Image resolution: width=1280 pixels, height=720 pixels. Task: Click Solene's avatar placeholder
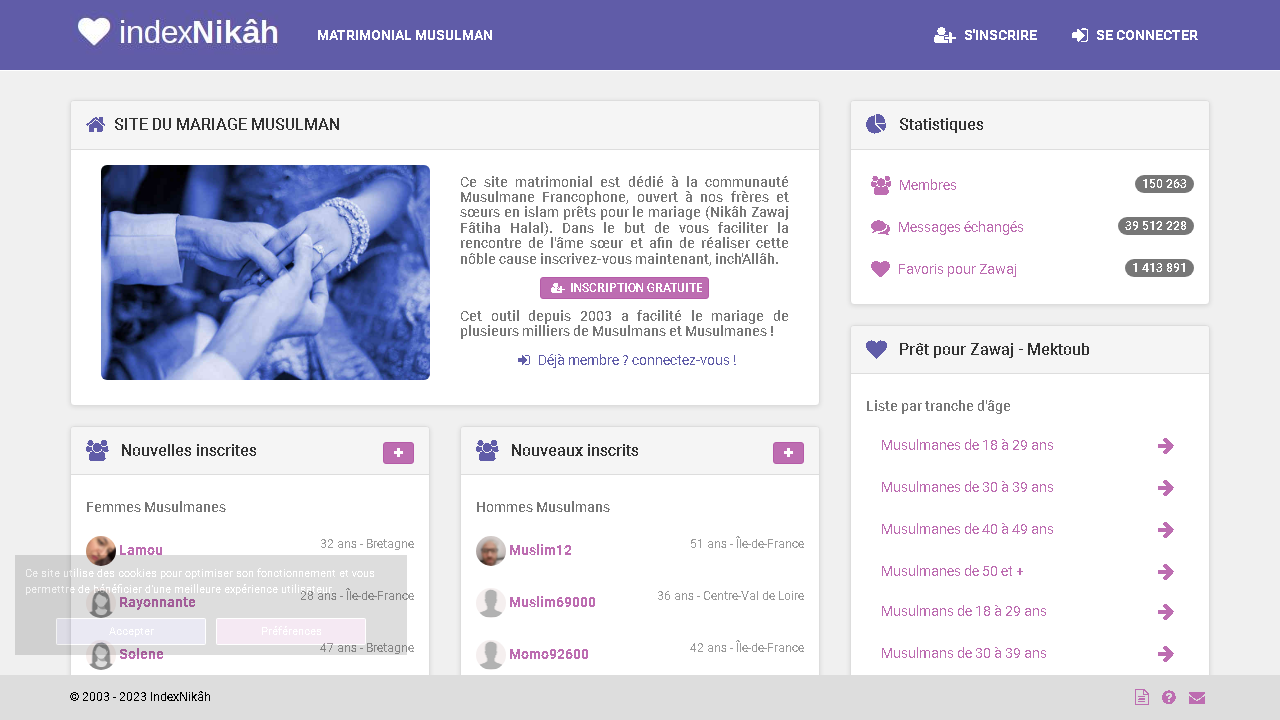(x=101, y=655)
